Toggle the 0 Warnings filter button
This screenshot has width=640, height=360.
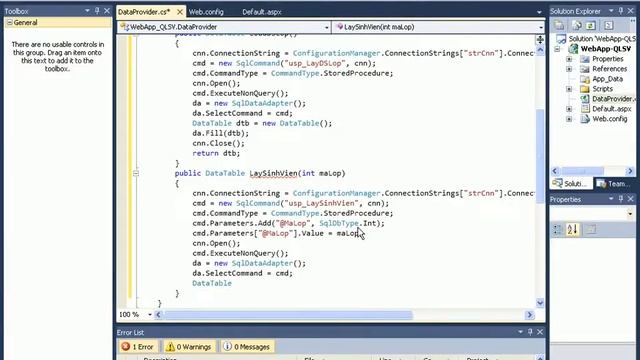[x=189, y=347]
